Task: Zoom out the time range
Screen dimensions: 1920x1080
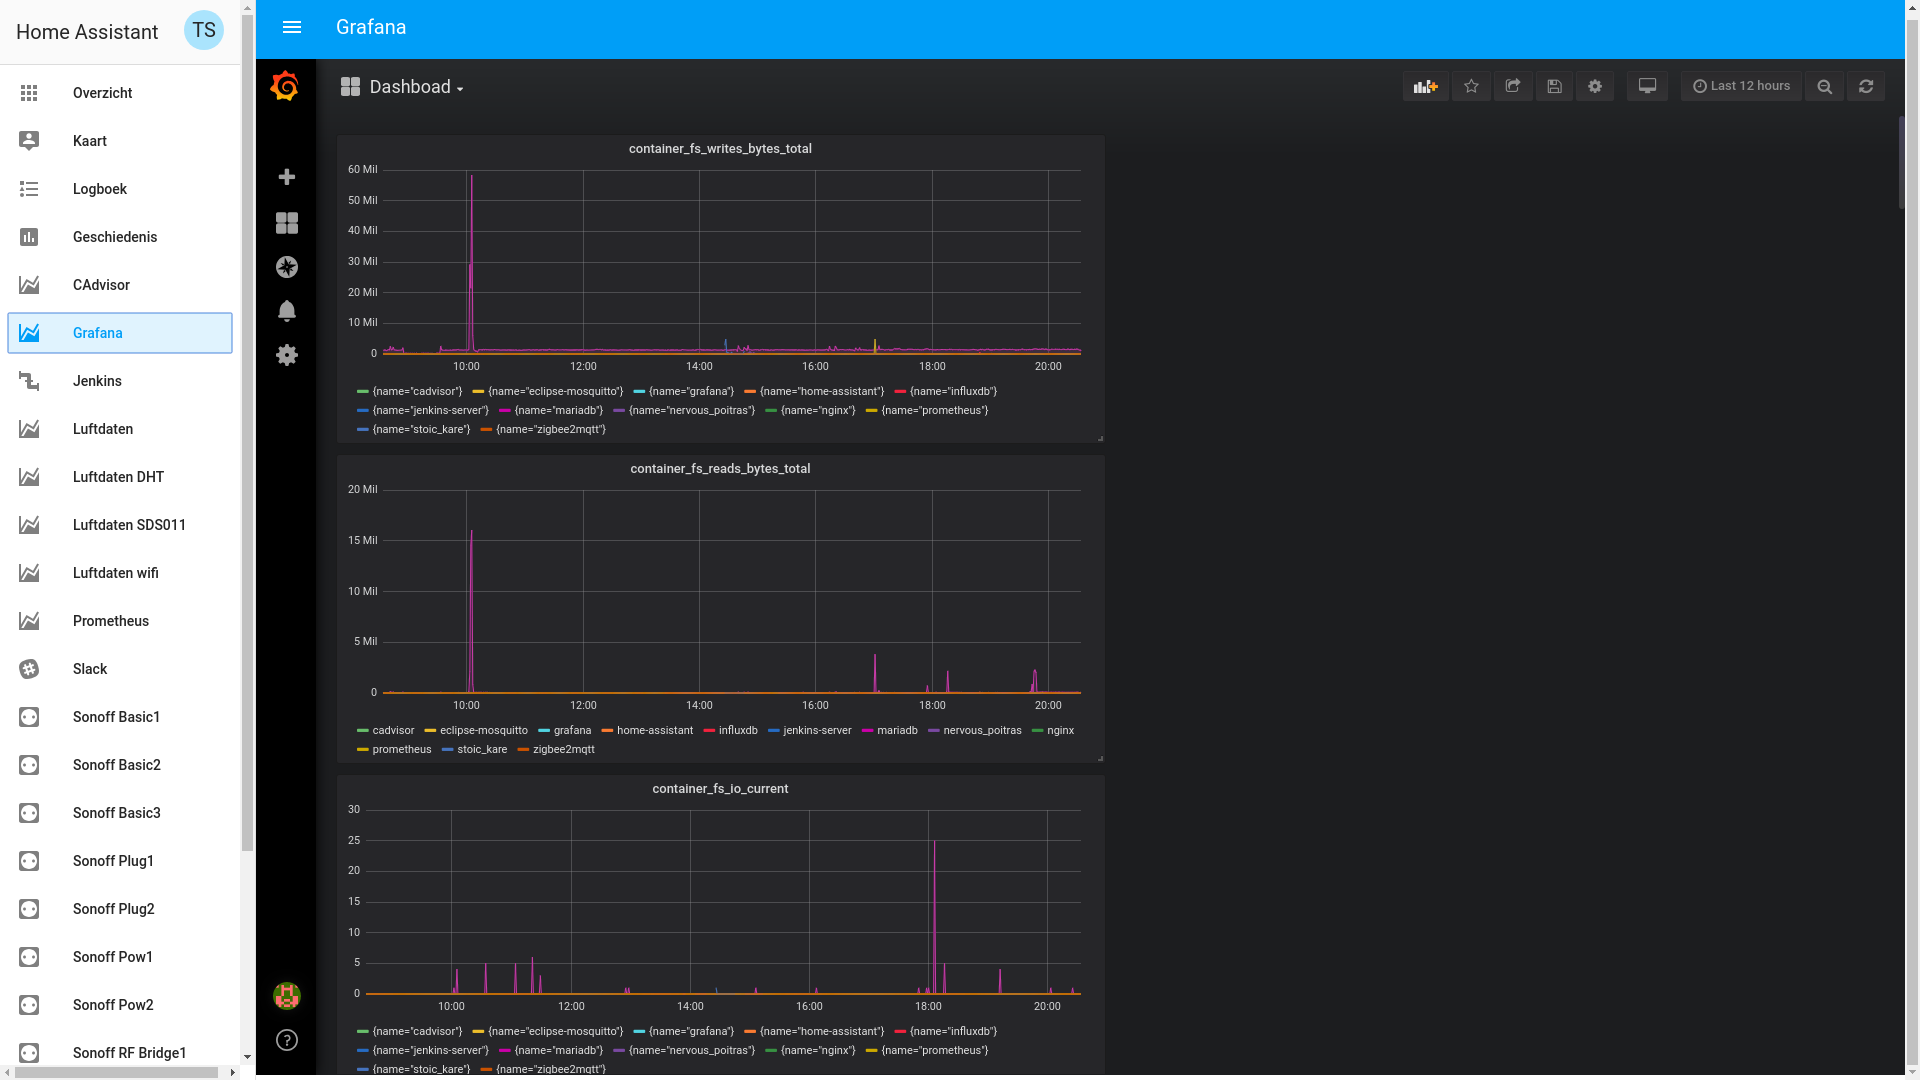Action: (1824, 86)
